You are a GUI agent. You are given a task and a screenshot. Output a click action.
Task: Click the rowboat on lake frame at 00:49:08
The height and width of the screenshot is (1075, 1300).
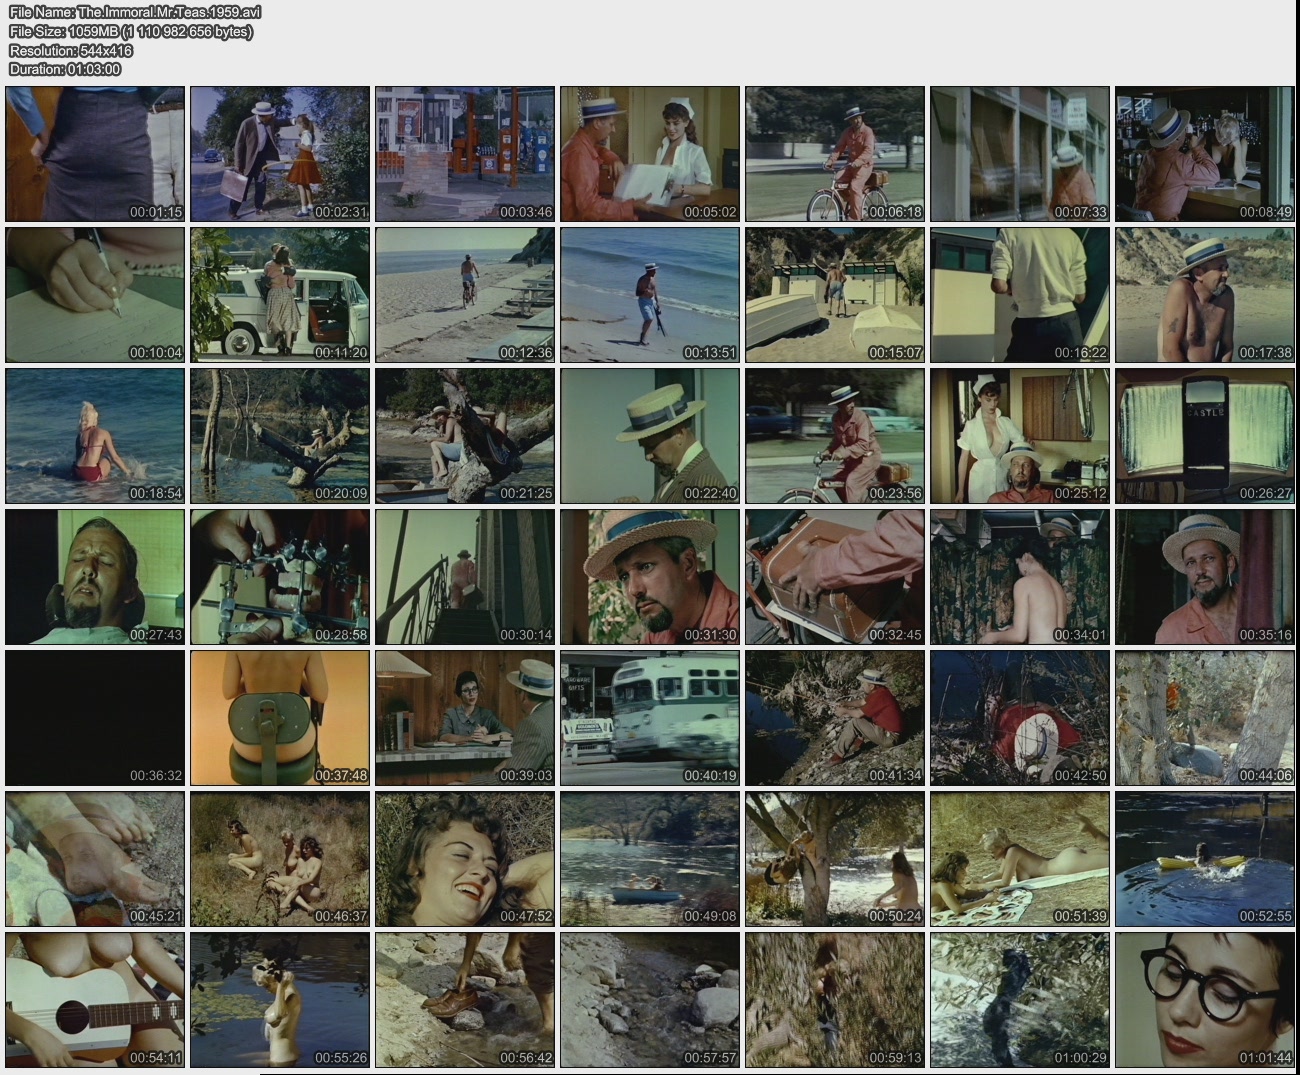650,858
